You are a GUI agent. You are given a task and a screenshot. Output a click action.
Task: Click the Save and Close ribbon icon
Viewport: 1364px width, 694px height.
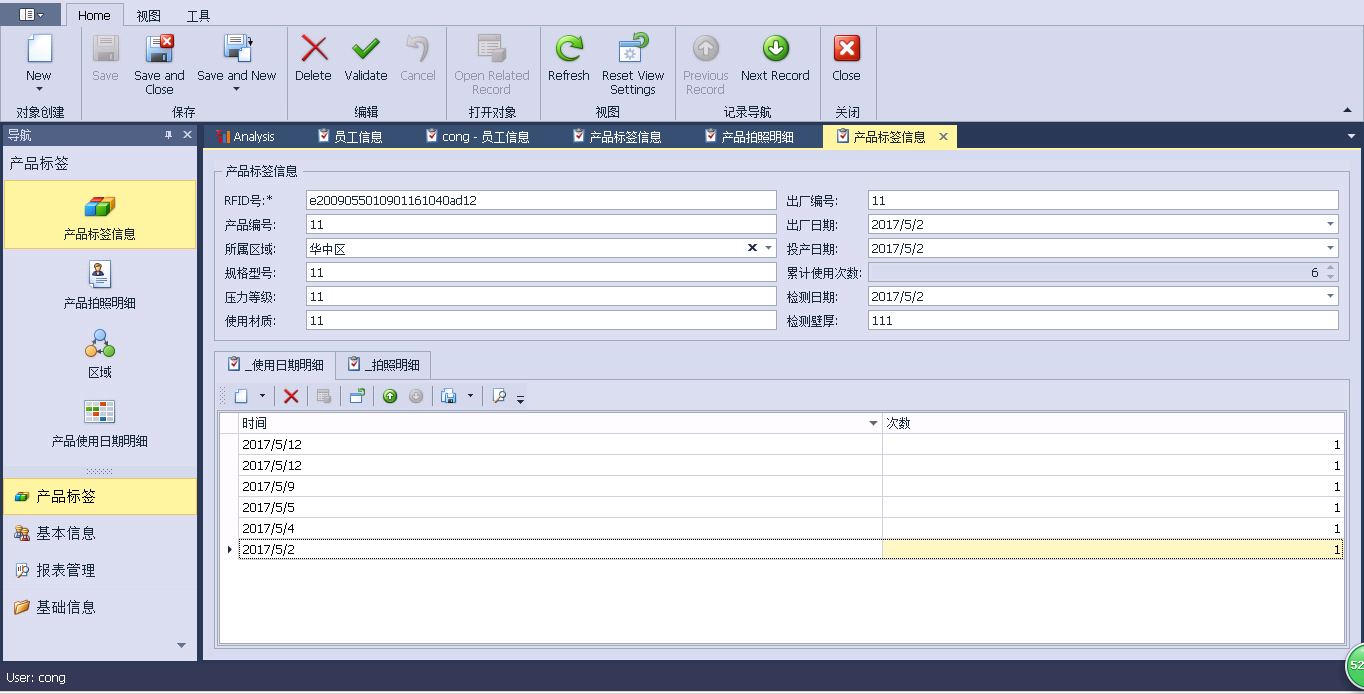click(x=160, y=49)
